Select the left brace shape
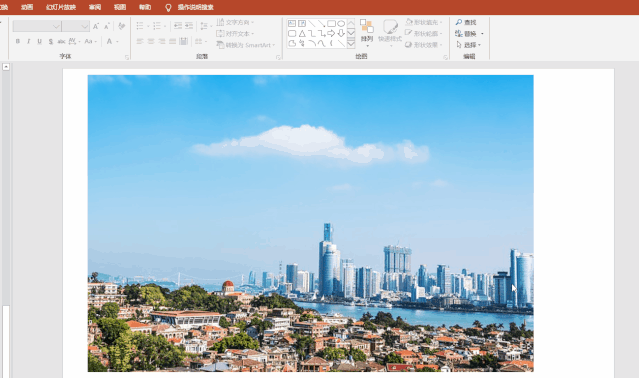Image resolution: width=639 pixels, height=378 pixels. point(331,43)
